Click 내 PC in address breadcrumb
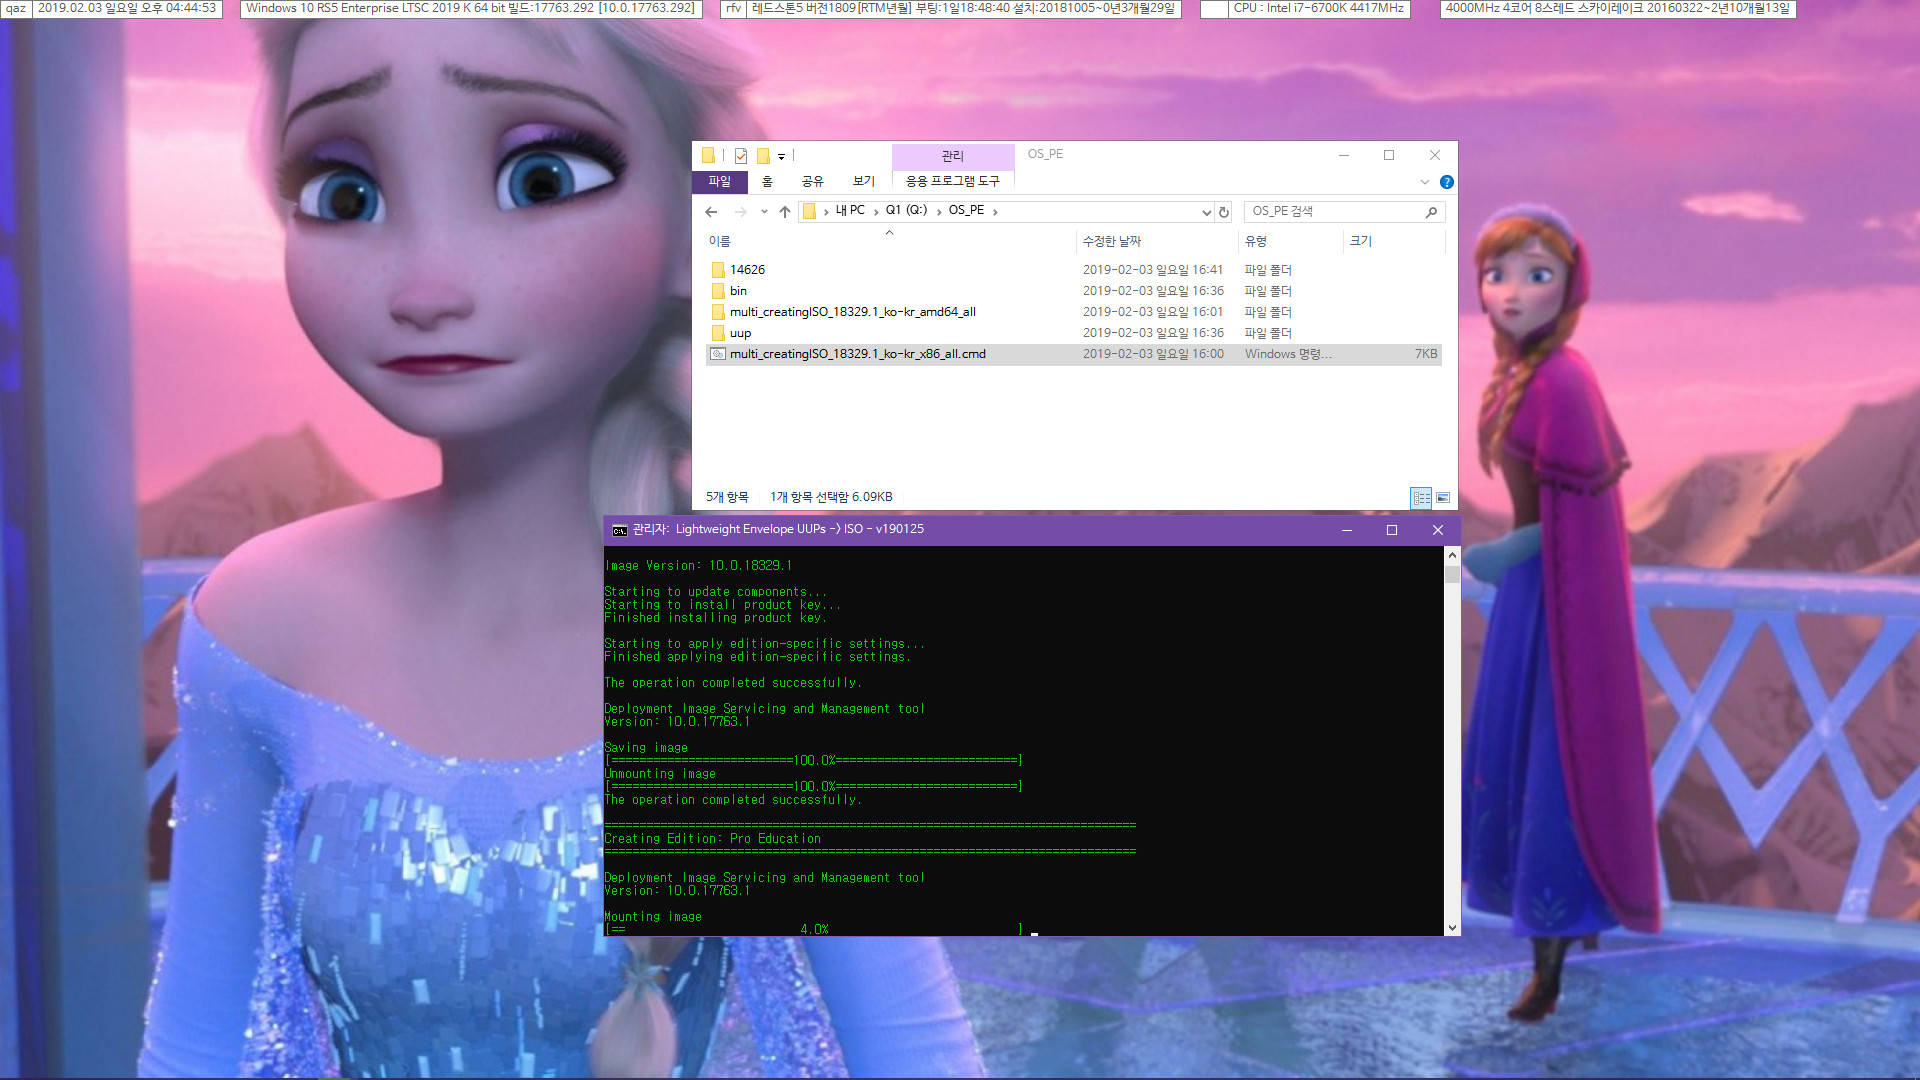Screen dimensions: 1920x1080 (x=850, y=210)
